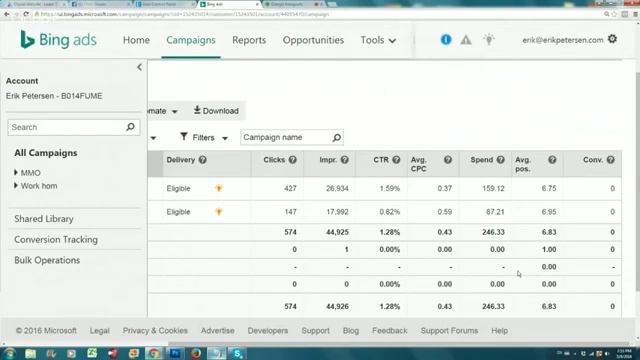
Task: Open the dropdown left of Filters
Action: pos(153,138)
